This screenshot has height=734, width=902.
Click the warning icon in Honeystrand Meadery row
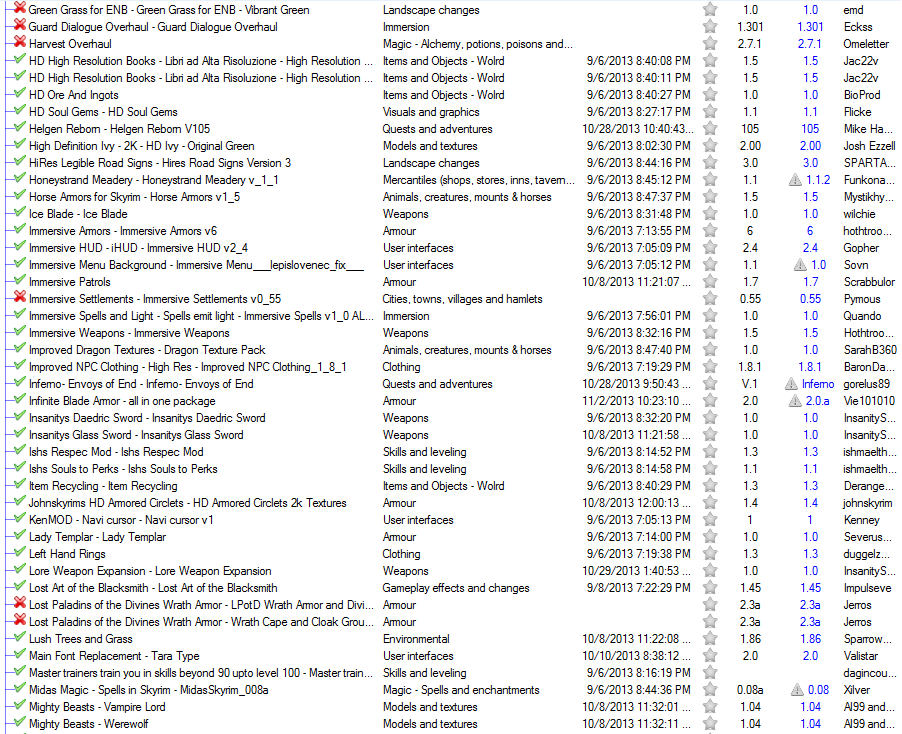coord(795,180)
